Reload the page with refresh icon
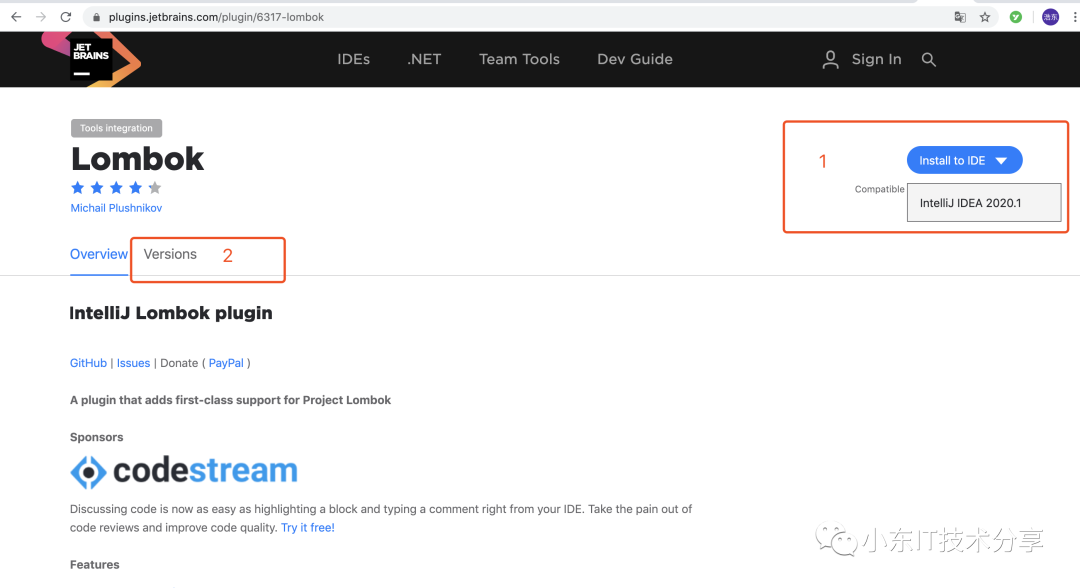Image resolution: width=1080 pixels, height=588 pixels. pos(65,17)
